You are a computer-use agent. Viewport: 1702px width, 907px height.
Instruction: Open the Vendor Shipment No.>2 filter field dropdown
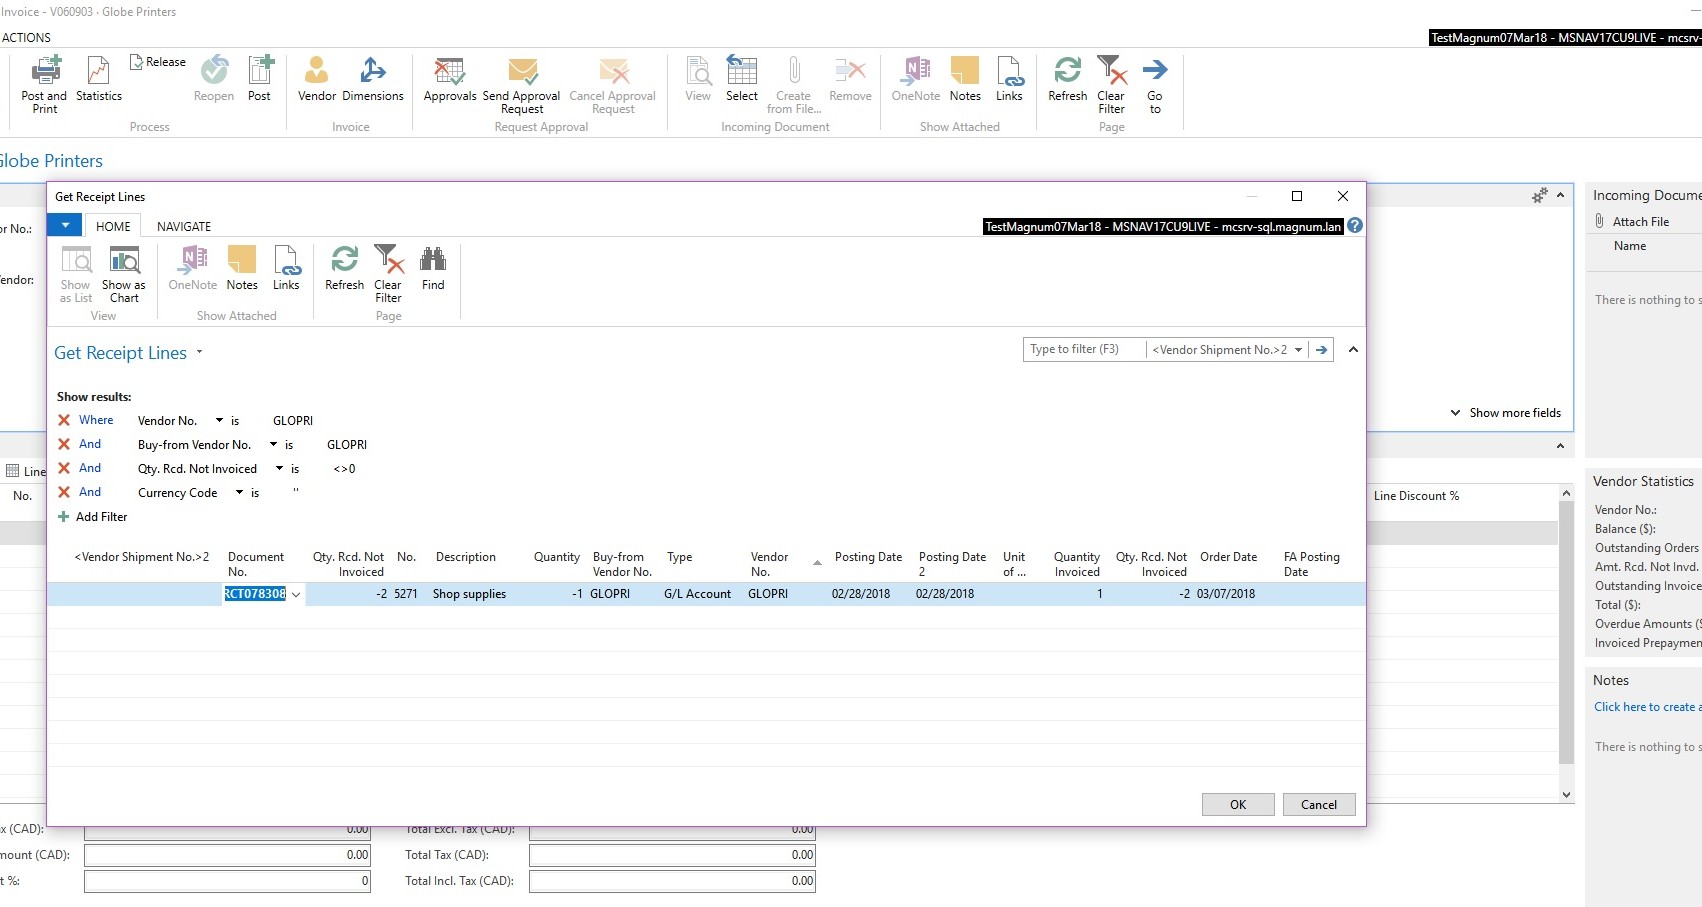[x=1298, y=350]
